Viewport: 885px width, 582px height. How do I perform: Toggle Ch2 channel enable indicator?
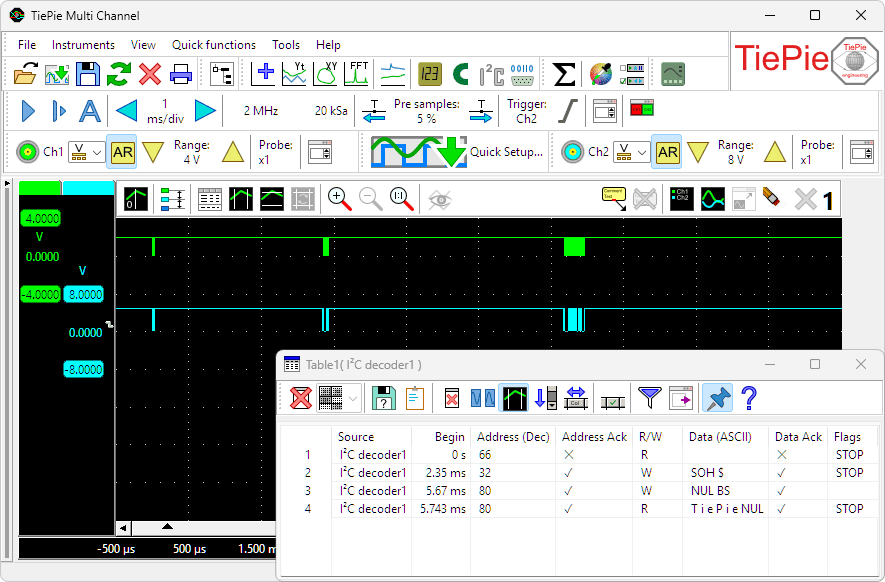click(x=572, y=152)
